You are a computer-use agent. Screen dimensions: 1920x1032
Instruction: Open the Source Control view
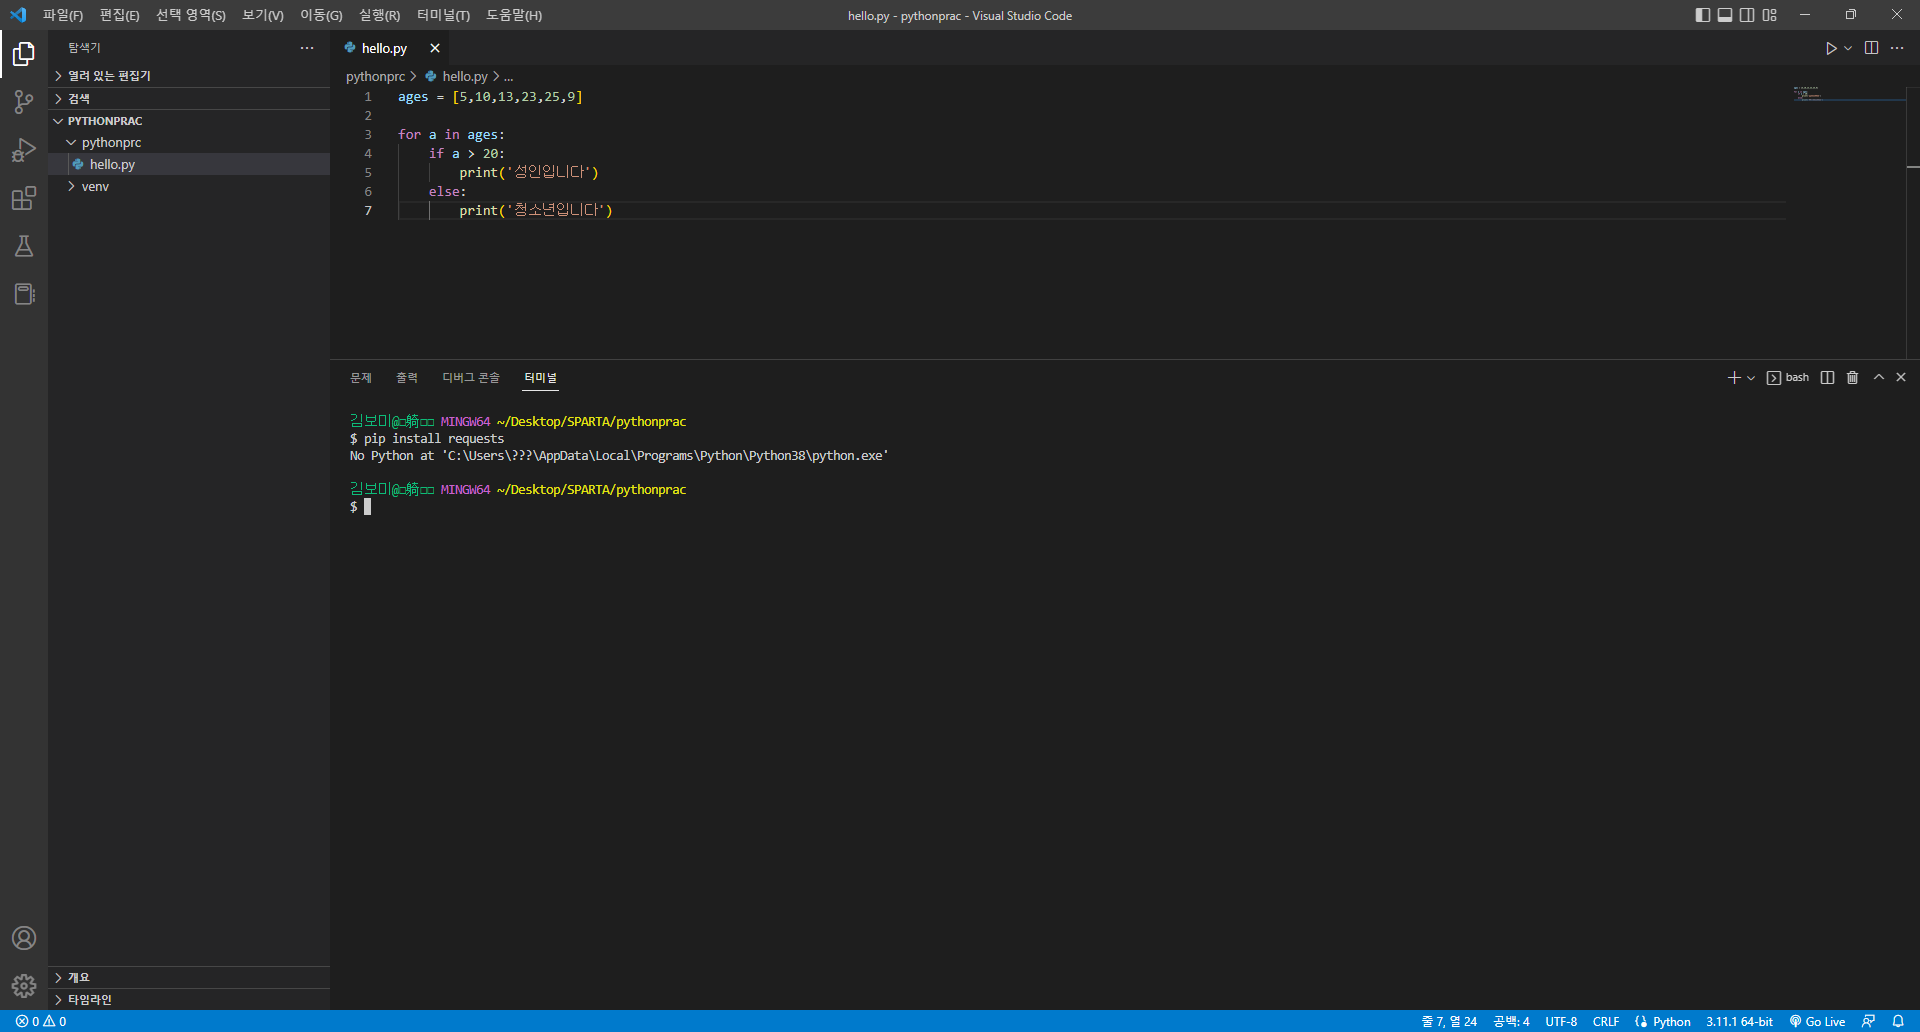[24, 102]
